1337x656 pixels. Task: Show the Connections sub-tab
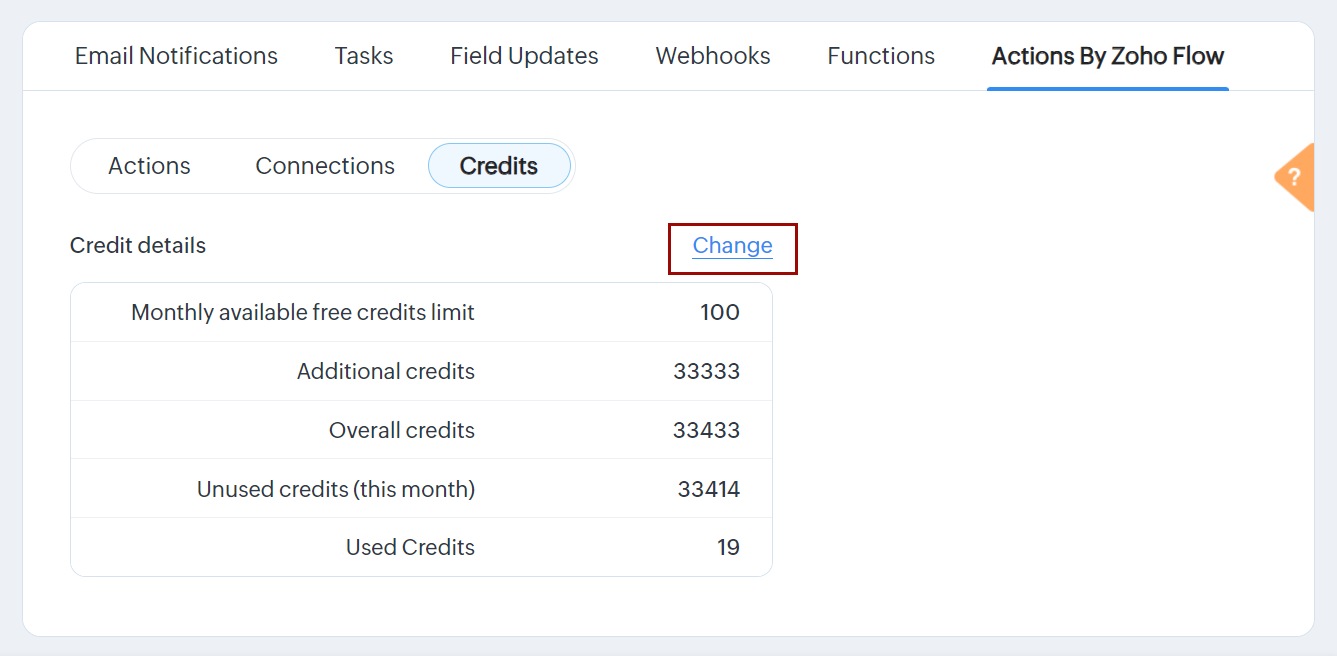325,166
